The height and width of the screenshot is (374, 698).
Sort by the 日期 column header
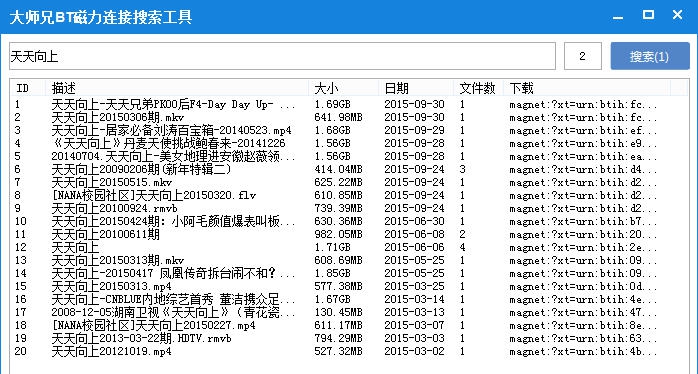point(416,88)
